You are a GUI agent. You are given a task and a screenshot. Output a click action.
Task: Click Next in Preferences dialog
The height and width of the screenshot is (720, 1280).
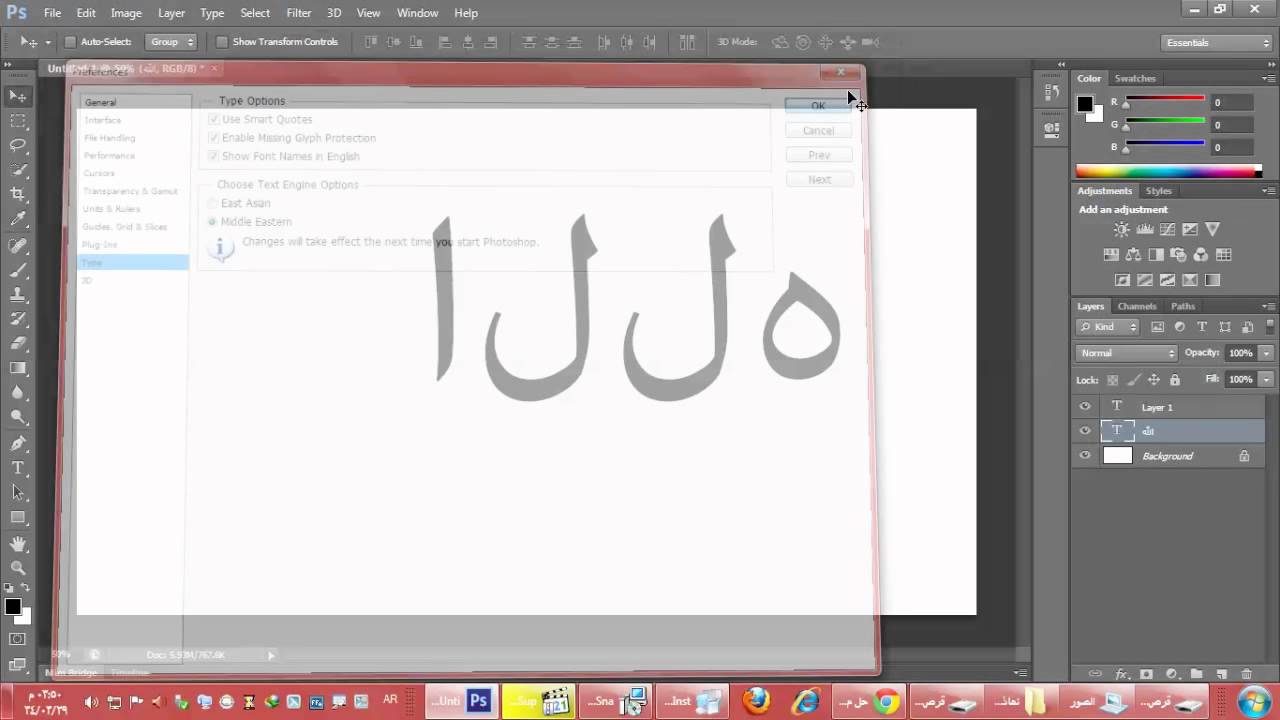[x=818, y=180]
